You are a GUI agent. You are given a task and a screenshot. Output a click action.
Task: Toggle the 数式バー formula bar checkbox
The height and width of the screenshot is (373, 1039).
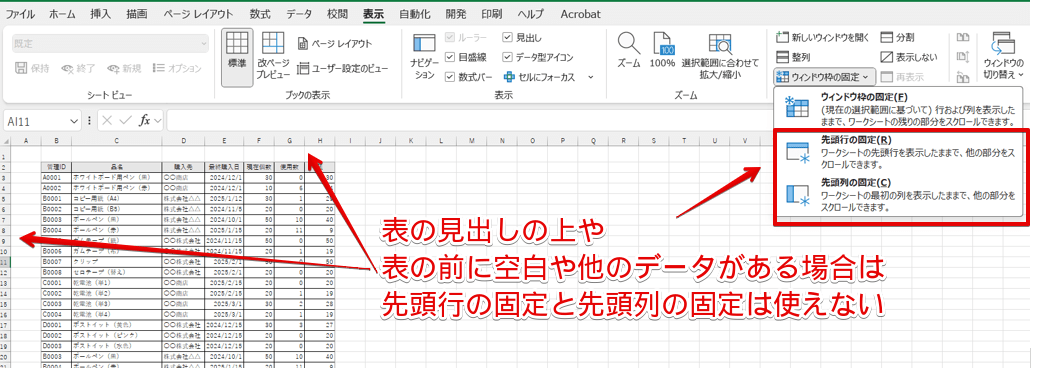point(450,77)
